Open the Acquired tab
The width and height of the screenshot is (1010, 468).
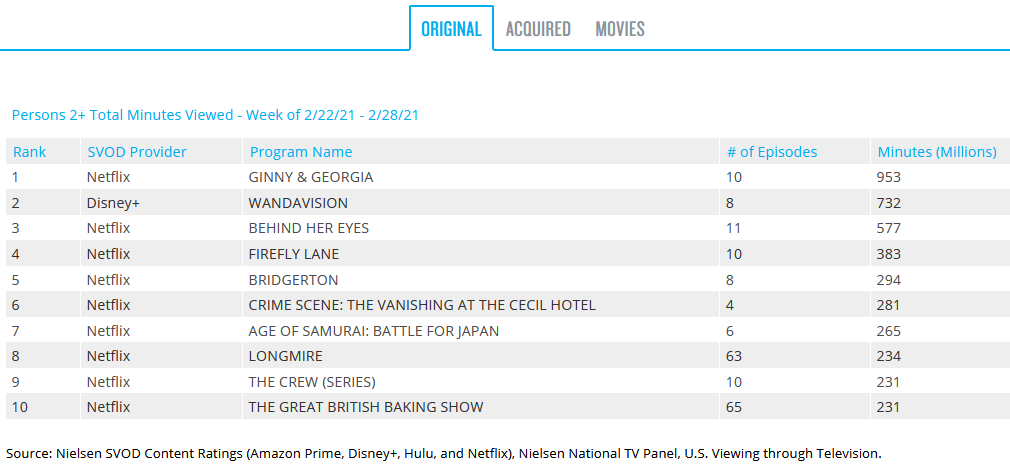538,29
